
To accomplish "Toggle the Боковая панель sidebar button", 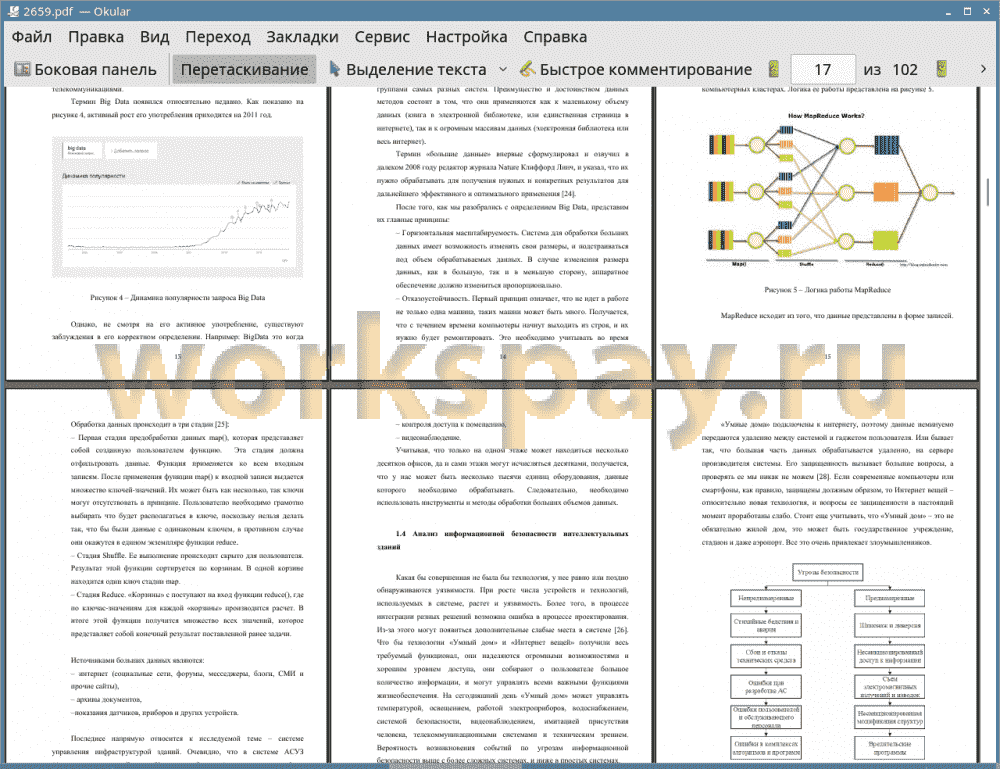I will click(x=85, y=69).
